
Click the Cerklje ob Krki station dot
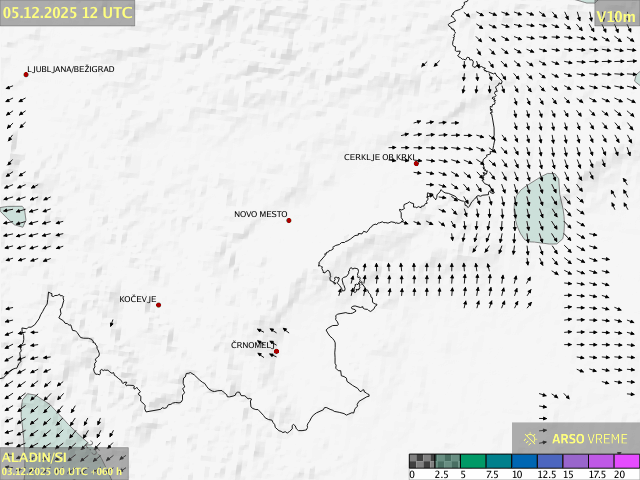pyautogui.click(x=416, y=163)
